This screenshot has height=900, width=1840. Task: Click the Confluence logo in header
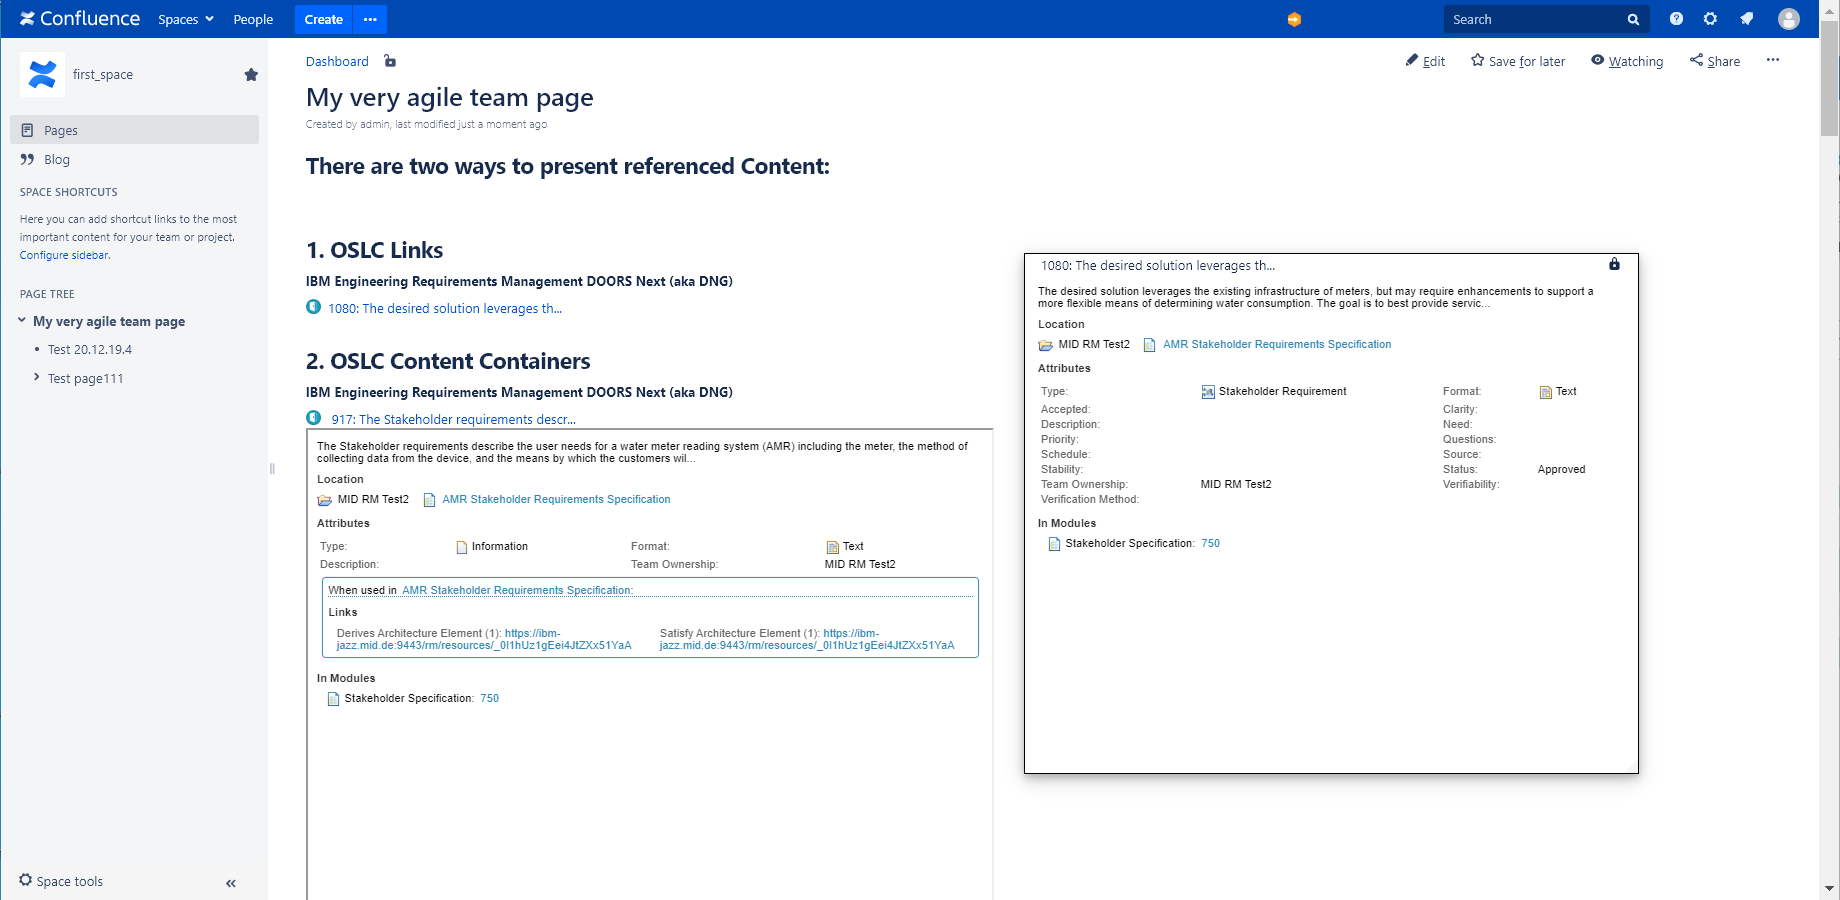tap(79, 19)
